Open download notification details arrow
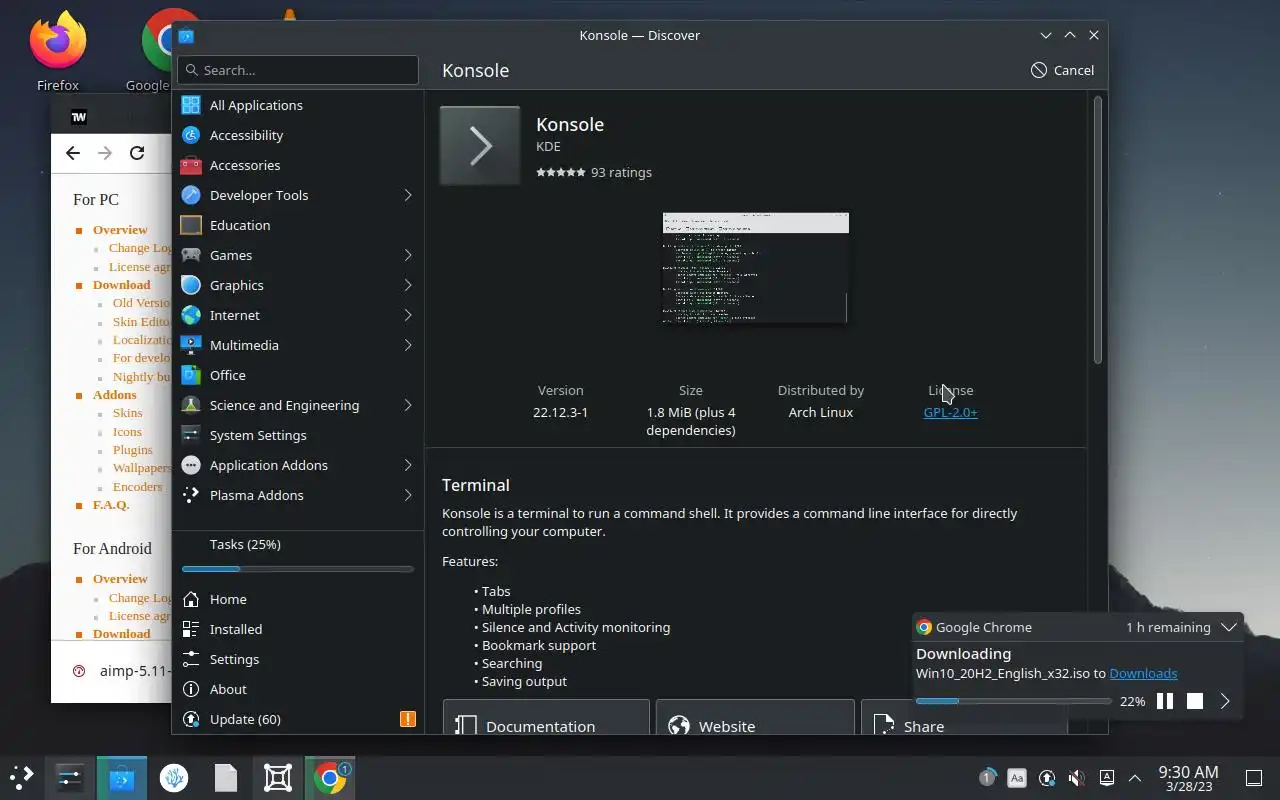Image resolution: width=1280 pixels, height=800 pixels. (x=1225, y=701)
